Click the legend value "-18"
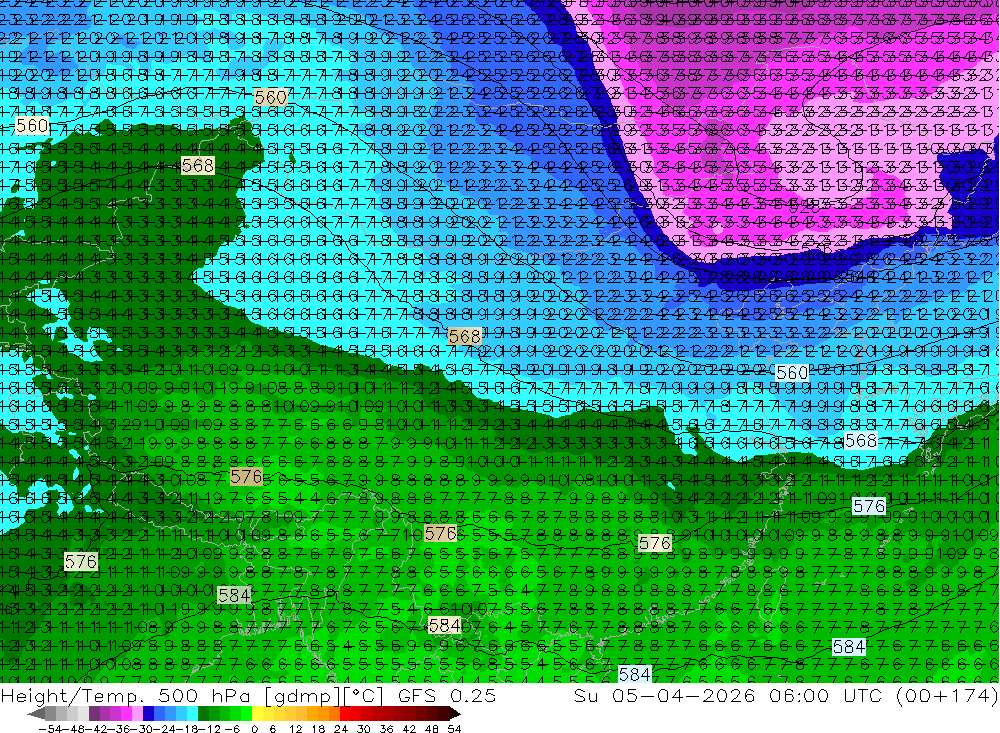Screen dimensions: 1000x733 click(187, 729)
